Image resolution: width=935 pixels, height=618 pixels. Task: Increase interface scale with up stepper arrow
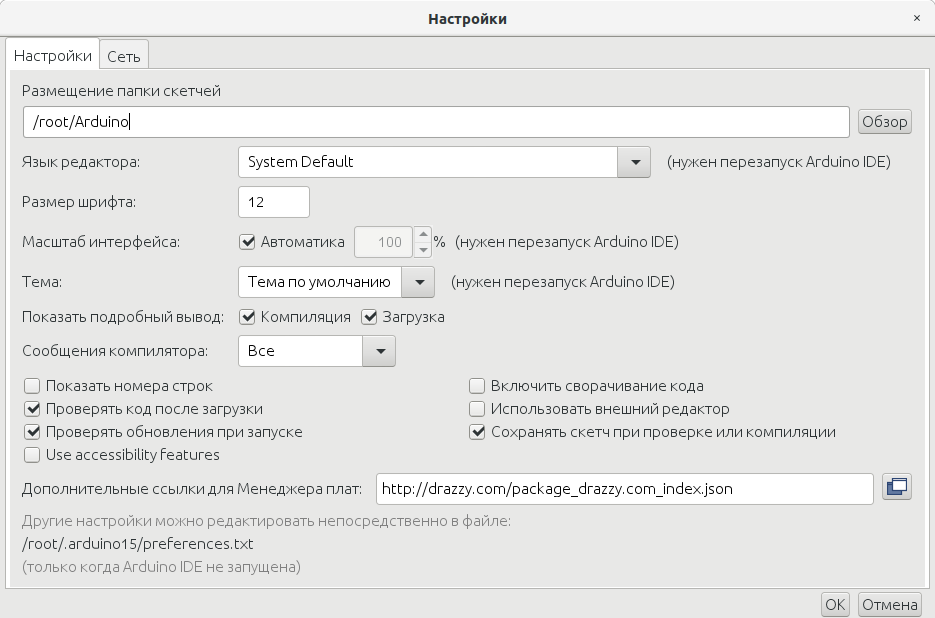pyautogui.click(x=423, y=234)
